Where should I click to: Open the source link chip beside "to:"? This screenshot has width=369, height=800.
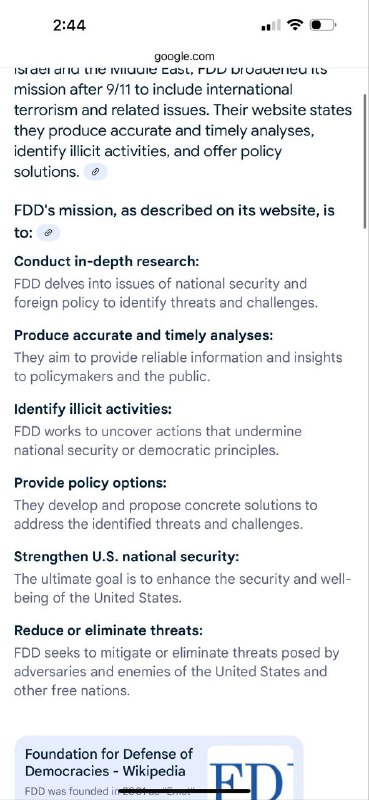48,233
